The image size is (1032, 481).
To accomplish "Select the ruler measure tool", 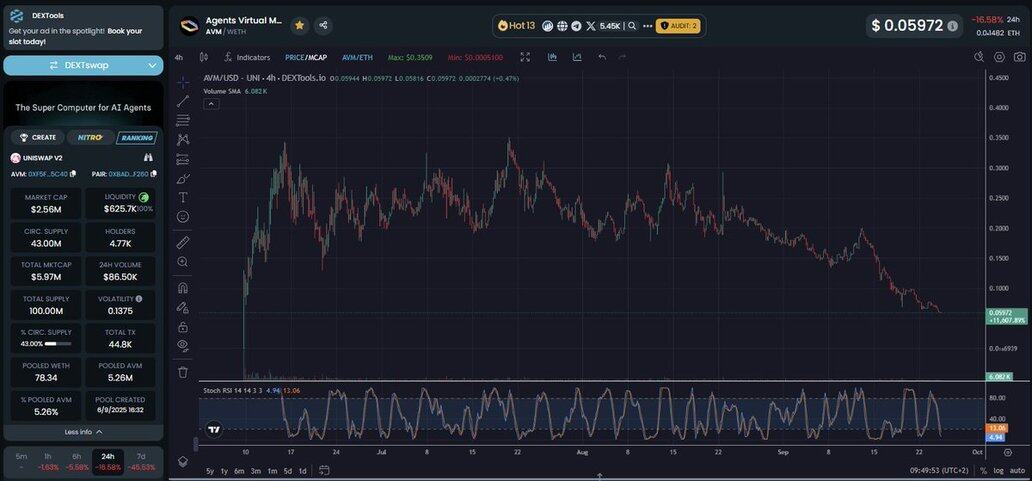I will (183, 243).
